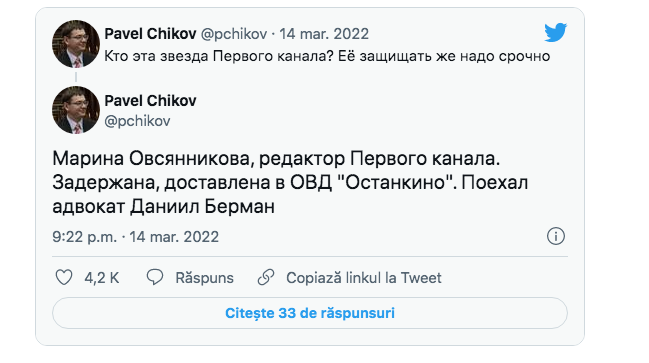This screenshot has height=363, width=649.
Task: Click the Răspuns reply label
Action: pos(204,278)
